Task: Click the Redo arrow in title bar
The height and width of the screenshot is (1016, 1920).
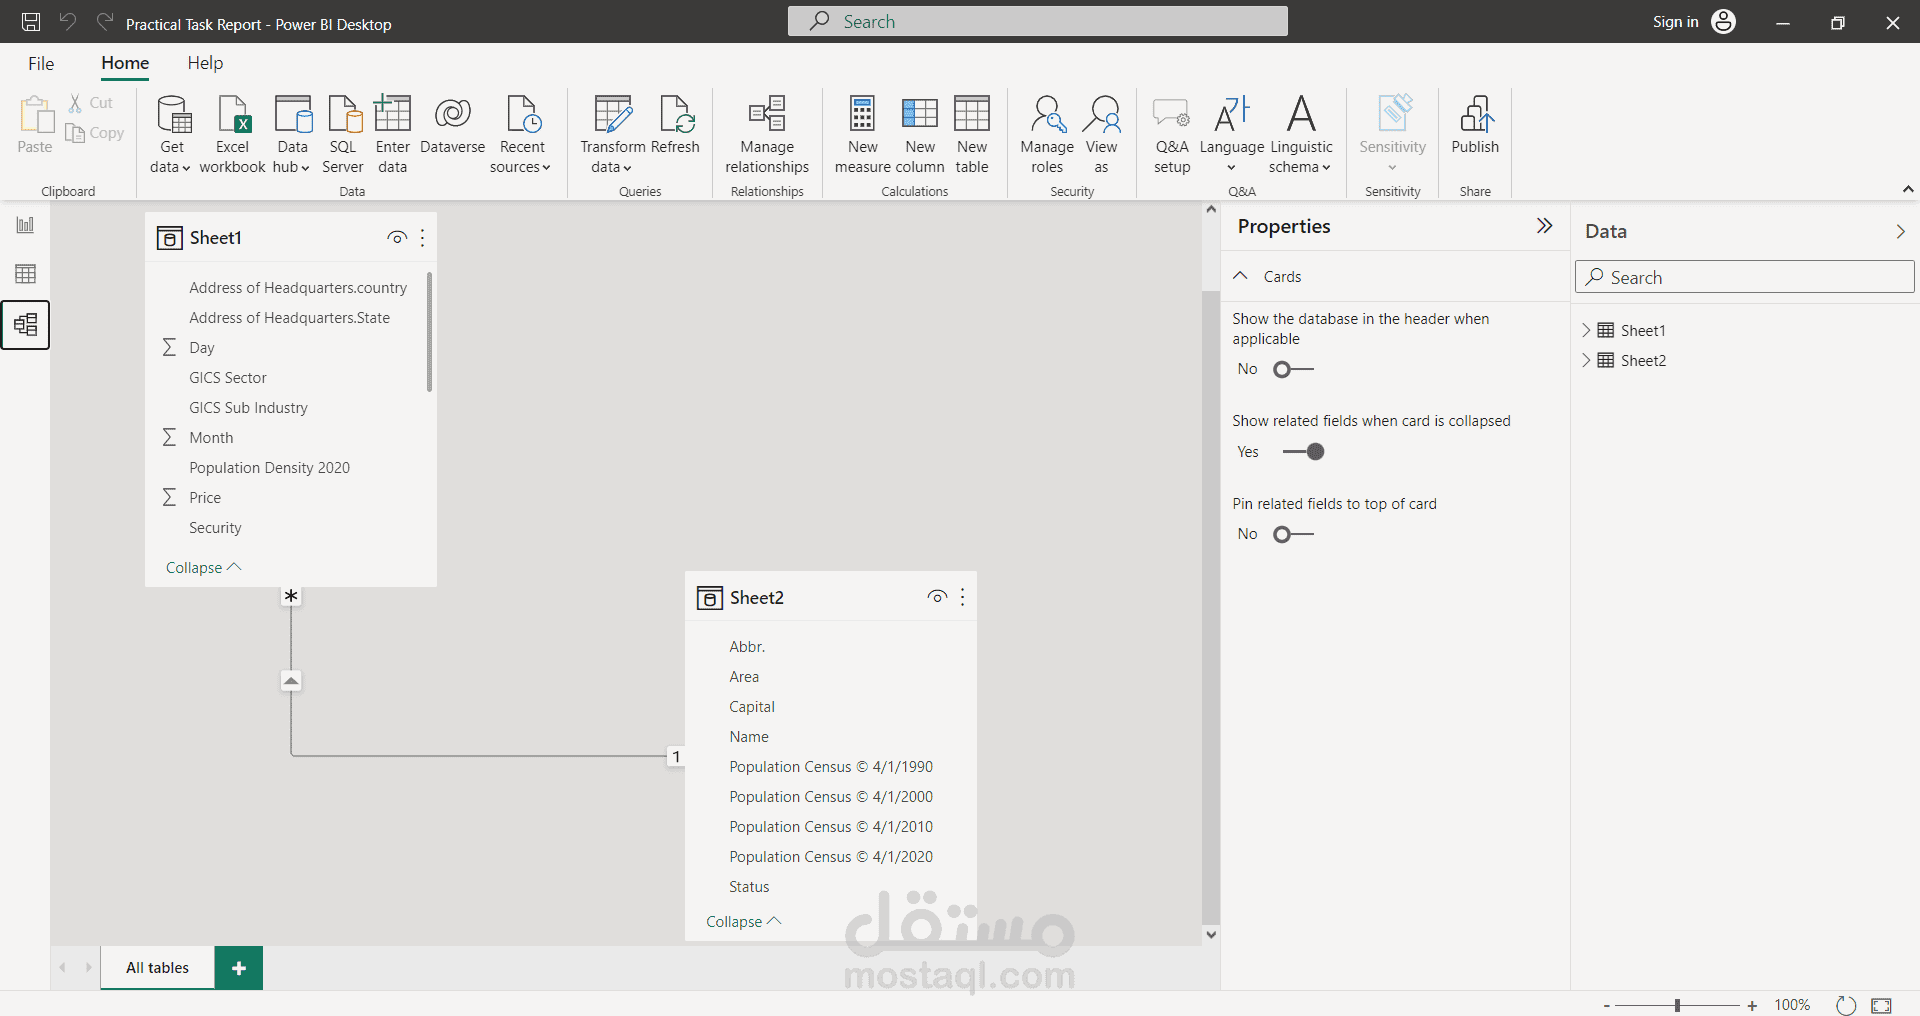Action: click(105, 22)
